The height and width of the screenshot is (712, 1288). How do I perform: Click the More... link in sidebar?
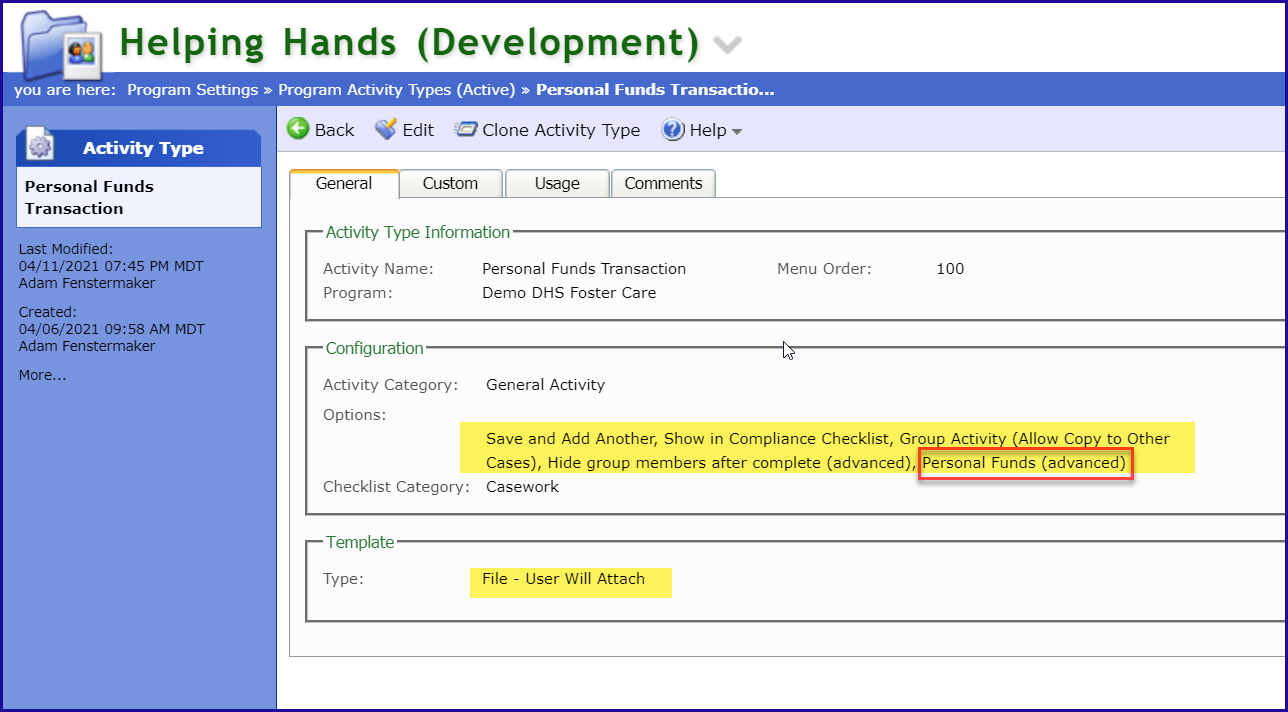click(42, 375)
